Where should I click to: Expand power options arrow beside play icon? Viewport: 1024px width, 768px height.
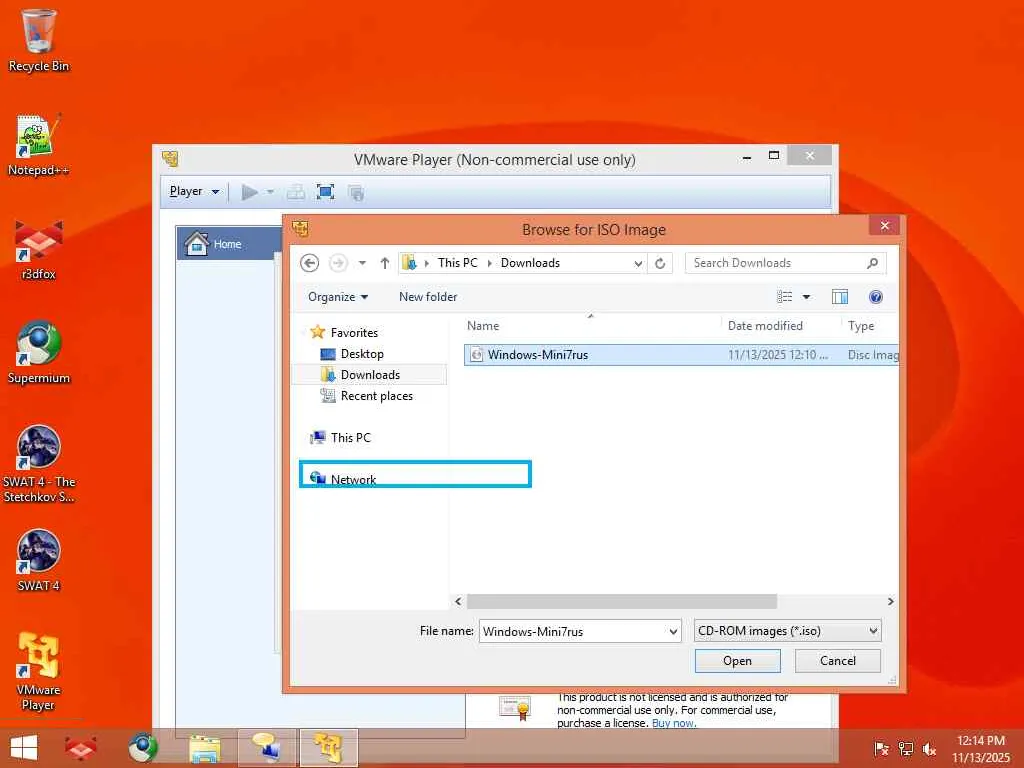tap(270, 192)
